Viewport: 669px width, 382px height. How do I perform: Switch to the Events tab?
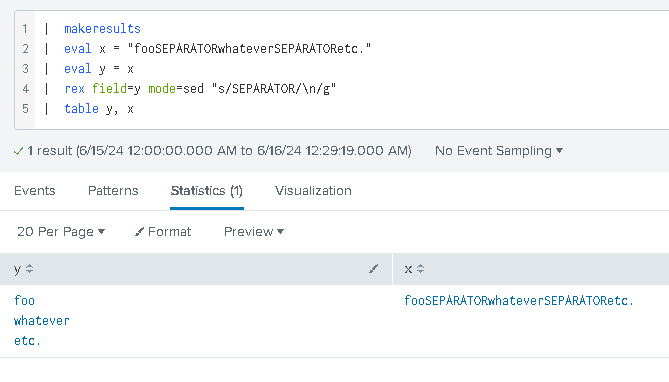click(35, 191)
